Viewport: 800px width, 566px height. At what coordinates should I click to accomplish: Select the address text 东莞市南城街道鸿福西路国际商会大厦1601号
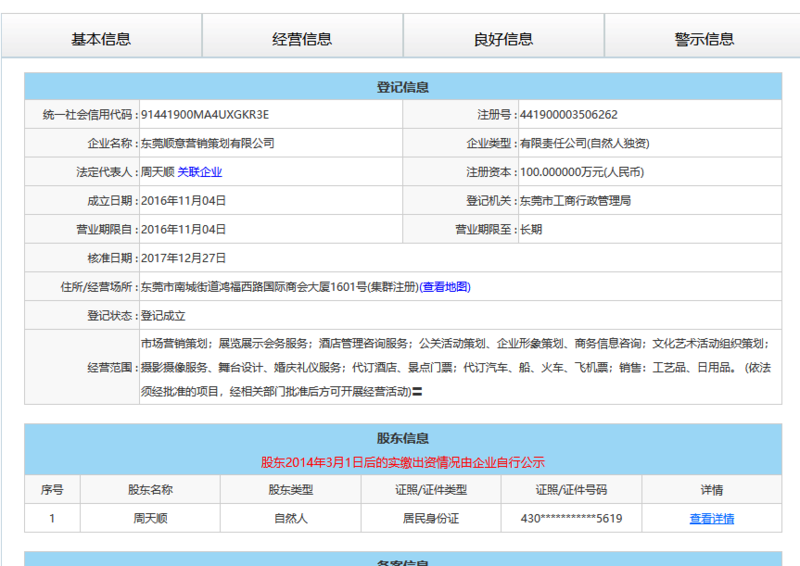pyautogui.click(x=254, y=287)
